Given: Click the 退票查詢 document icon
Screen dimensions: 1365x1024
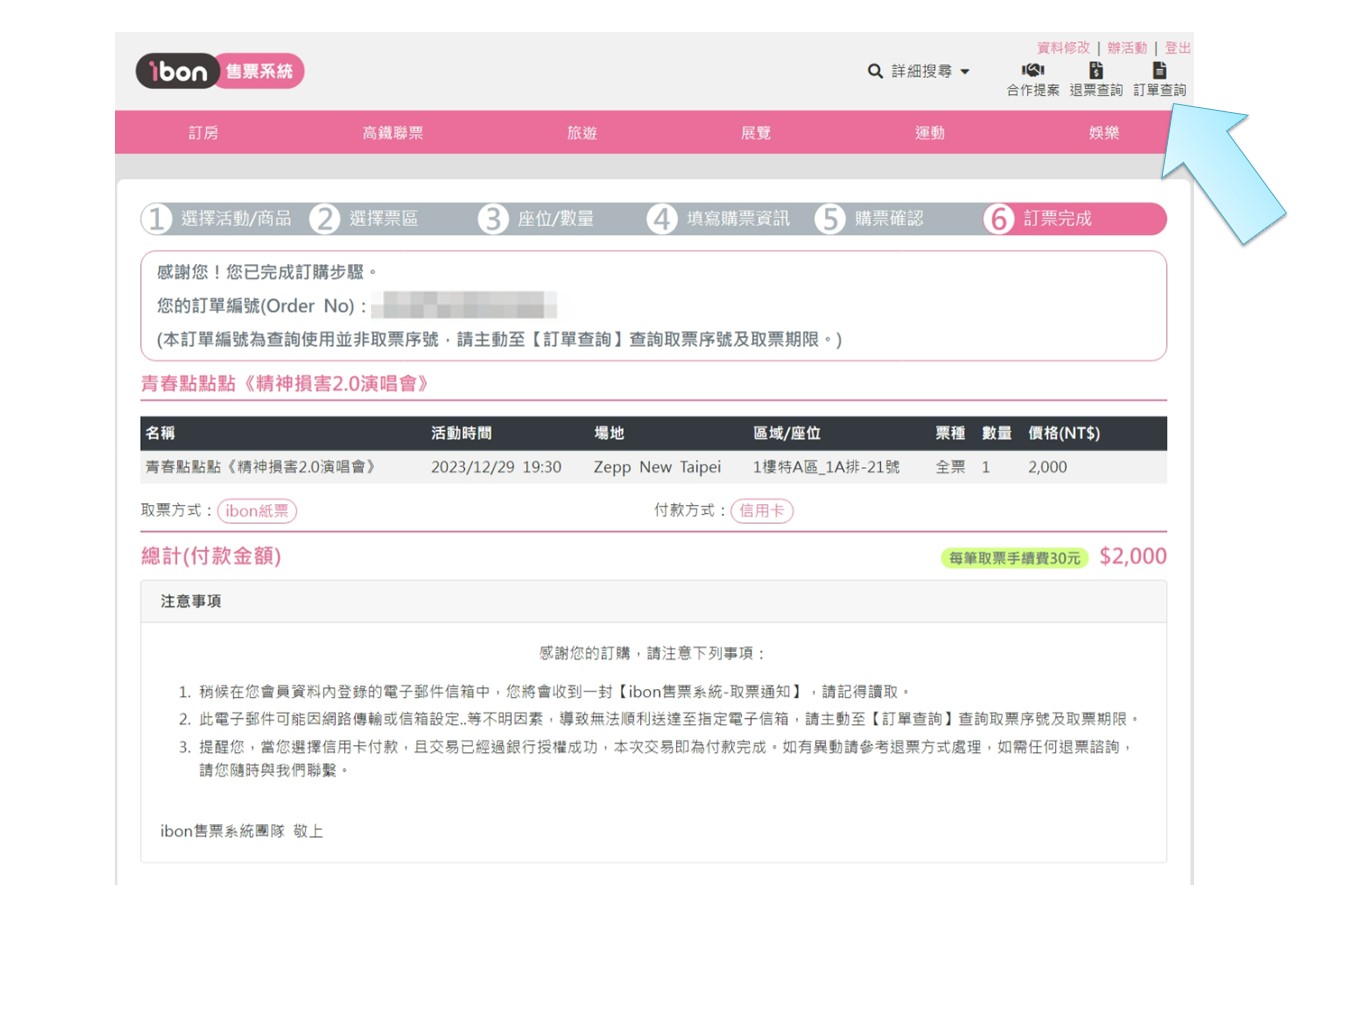Looking at the screenshot, I should [x=1096, y=70].
